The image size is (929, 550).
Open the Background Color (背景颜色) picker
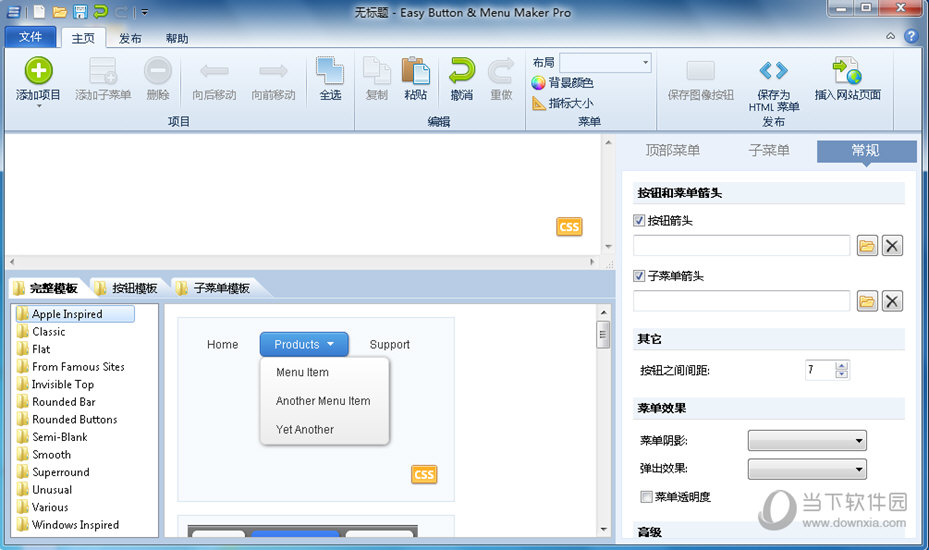(x=562, y=83)
